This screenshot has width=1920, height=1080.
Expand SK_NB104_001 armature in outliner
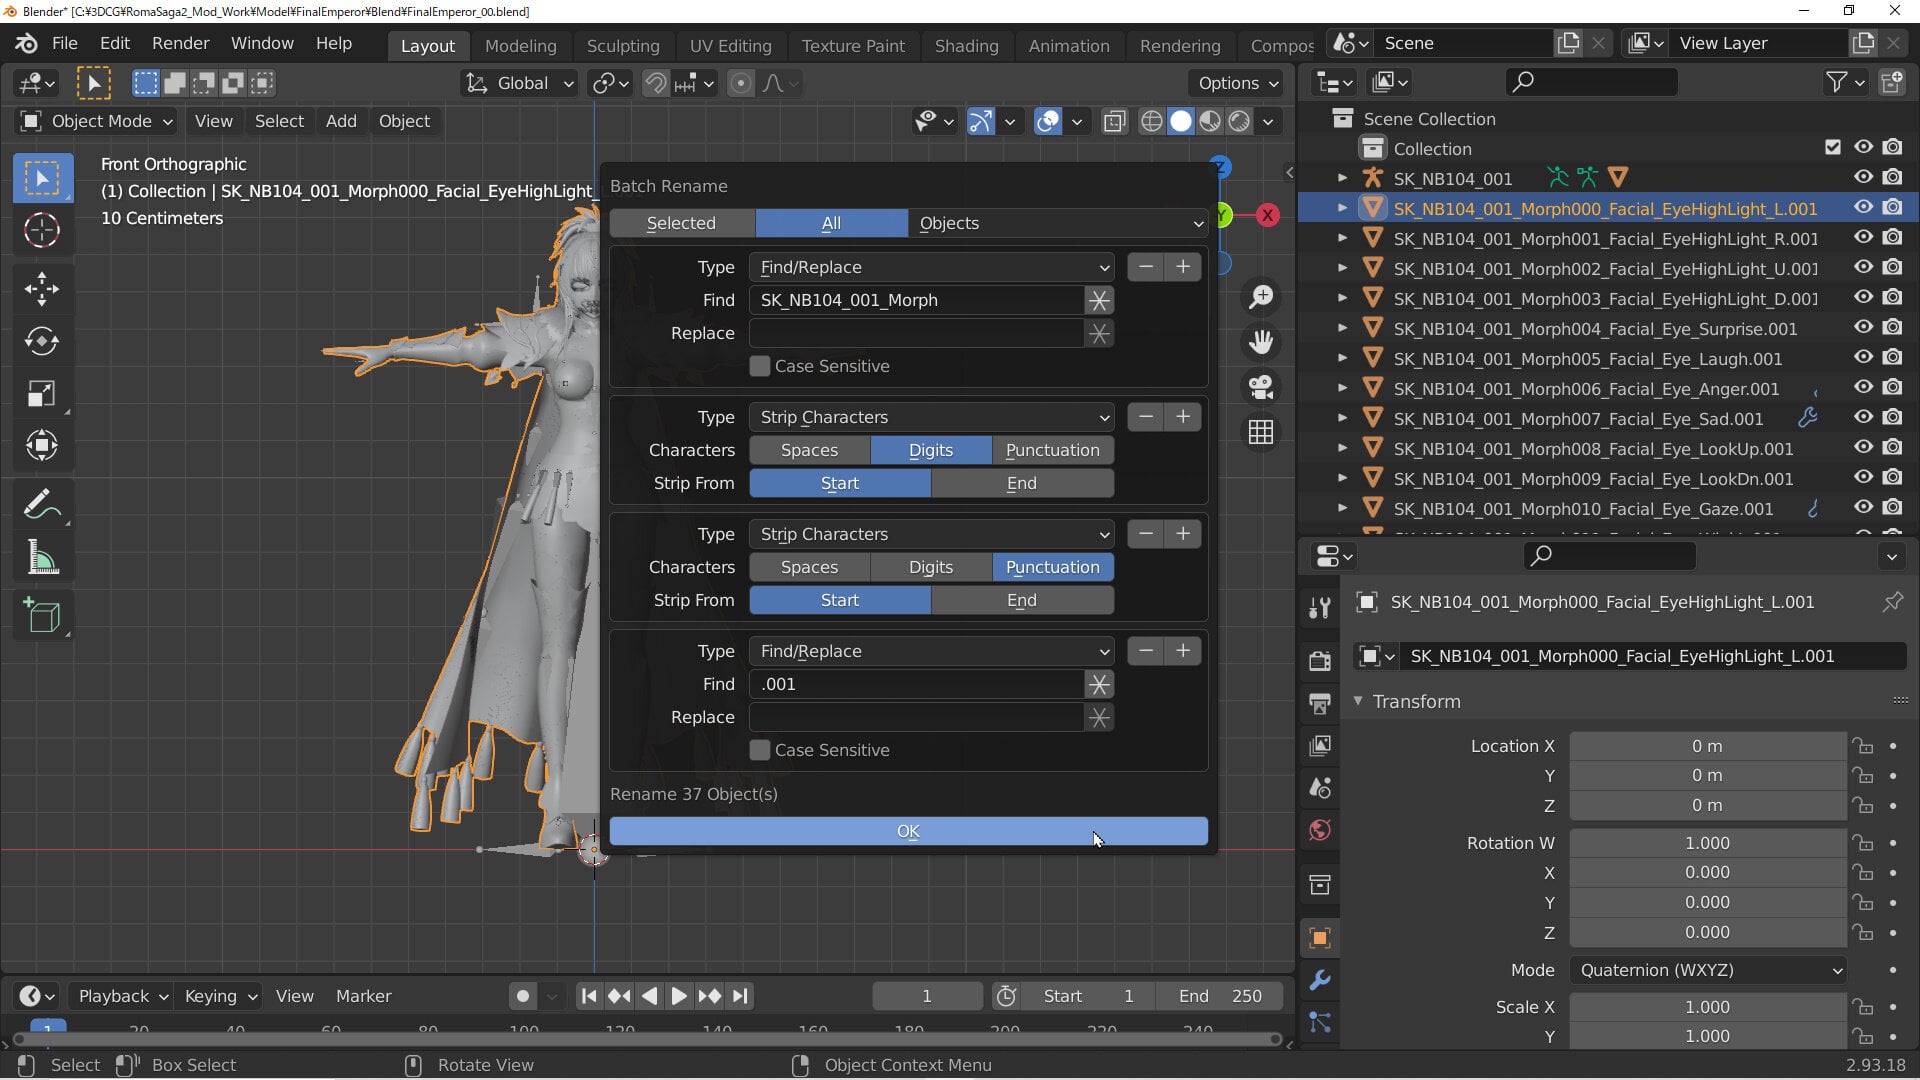pos(1342,178)
